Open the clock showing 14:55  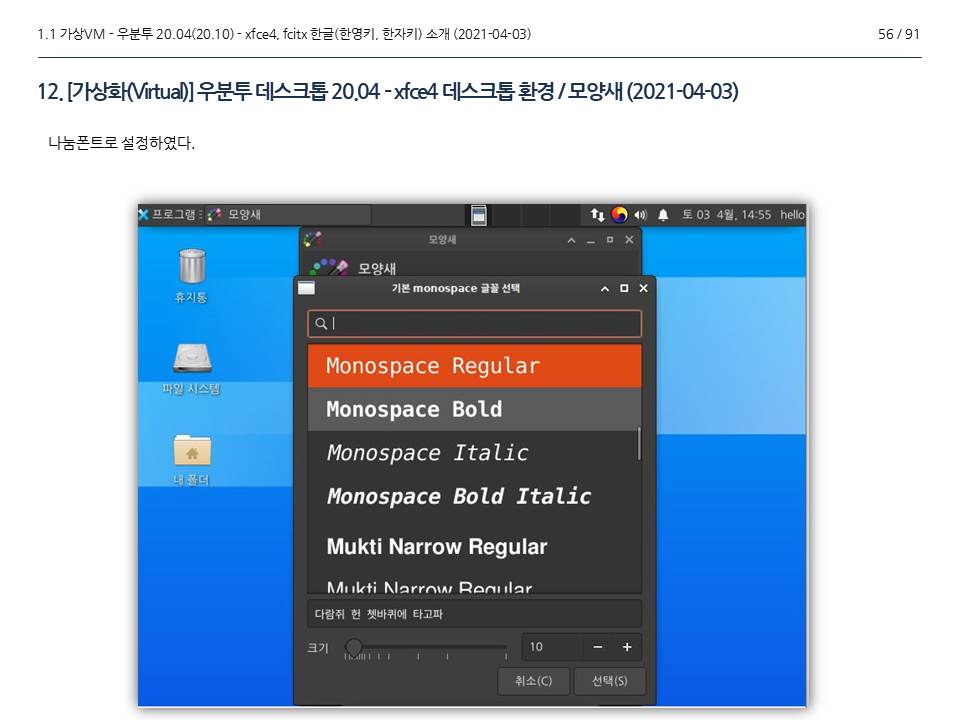pyautogui.click(x=726, y=215)
